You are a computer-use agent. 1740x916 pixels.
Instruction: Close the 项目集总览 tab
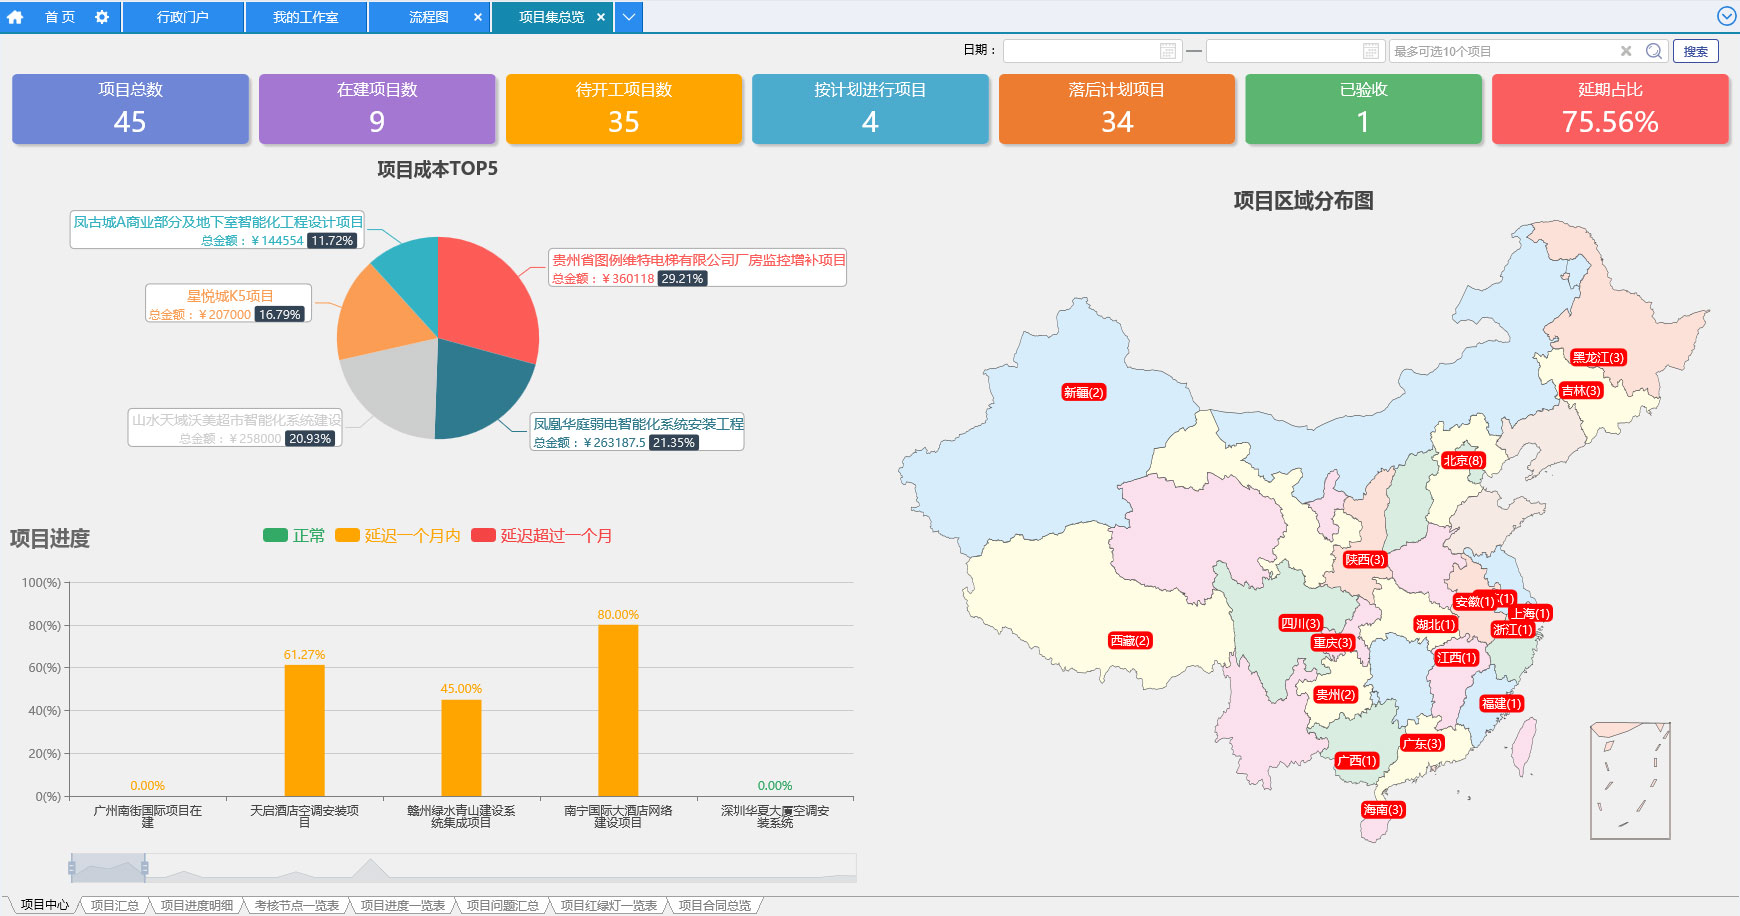tap(600, 17)
